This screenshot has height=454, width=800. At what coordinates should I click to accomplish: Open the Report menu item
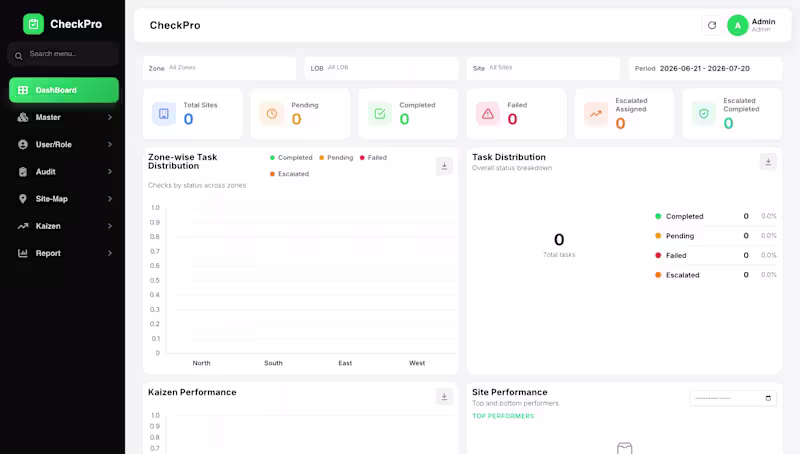tap(64, 253)
